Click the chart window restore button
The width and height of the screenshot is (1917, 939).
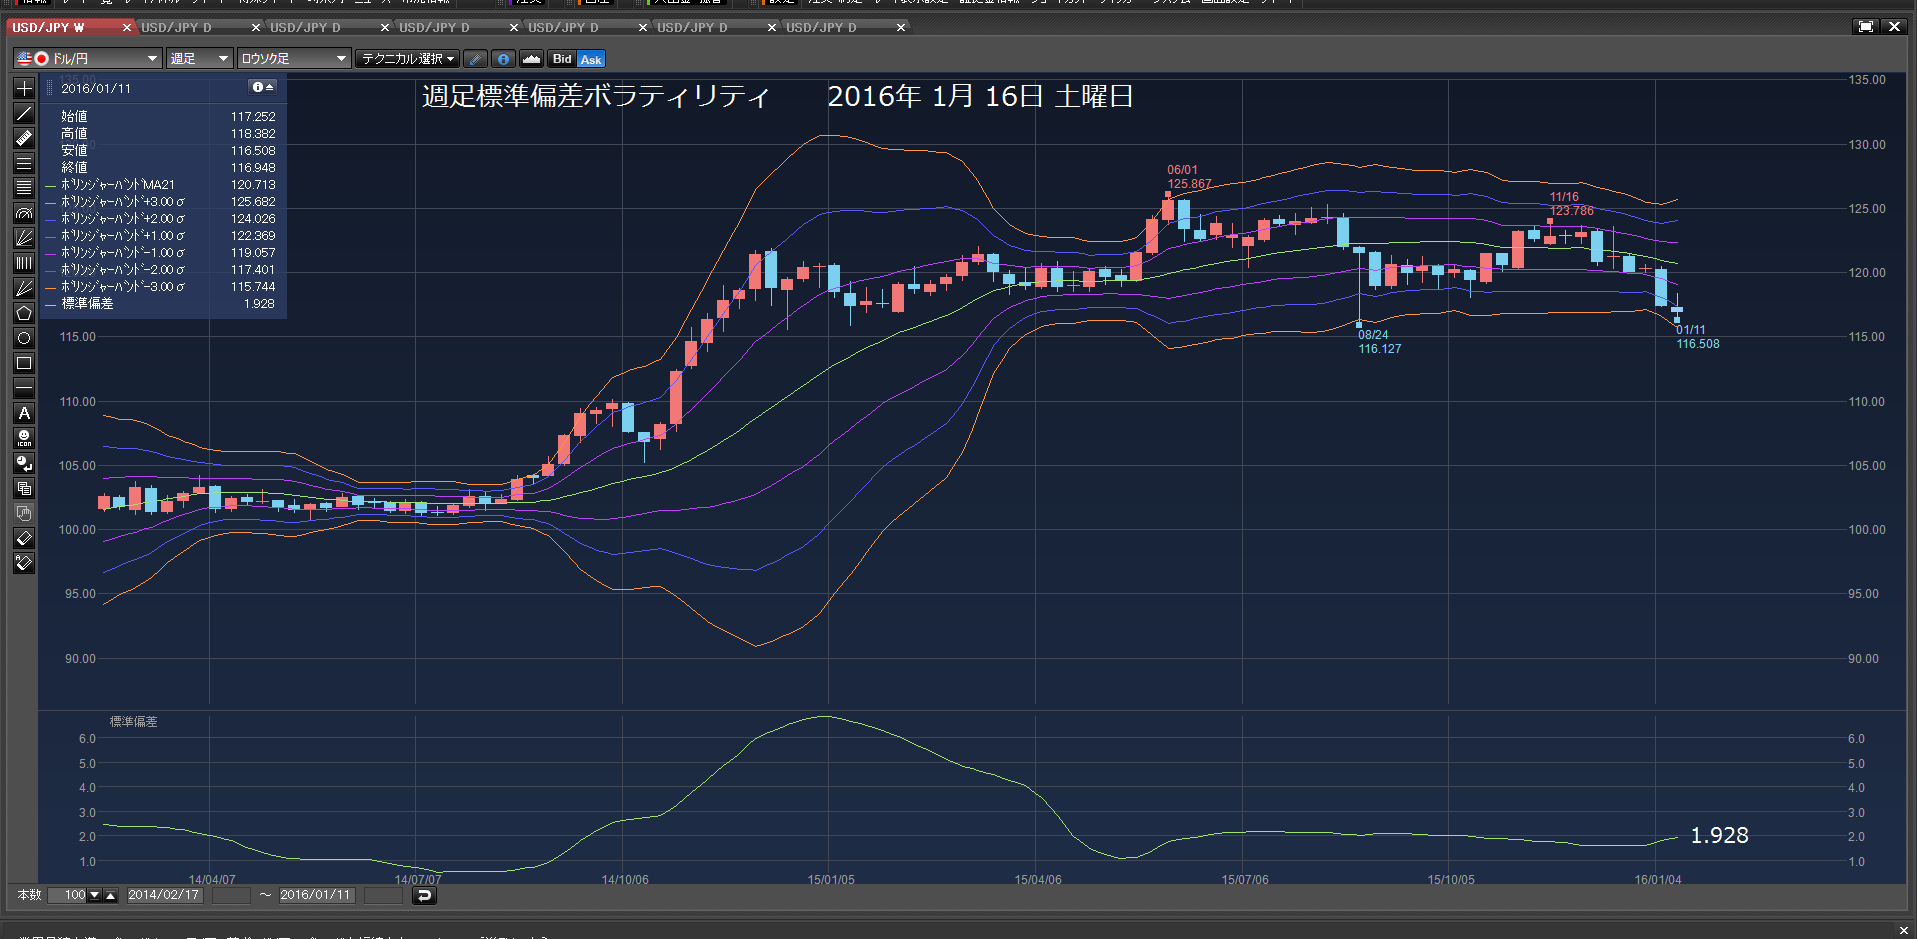pyautogui.click(x=1865, y=27)
